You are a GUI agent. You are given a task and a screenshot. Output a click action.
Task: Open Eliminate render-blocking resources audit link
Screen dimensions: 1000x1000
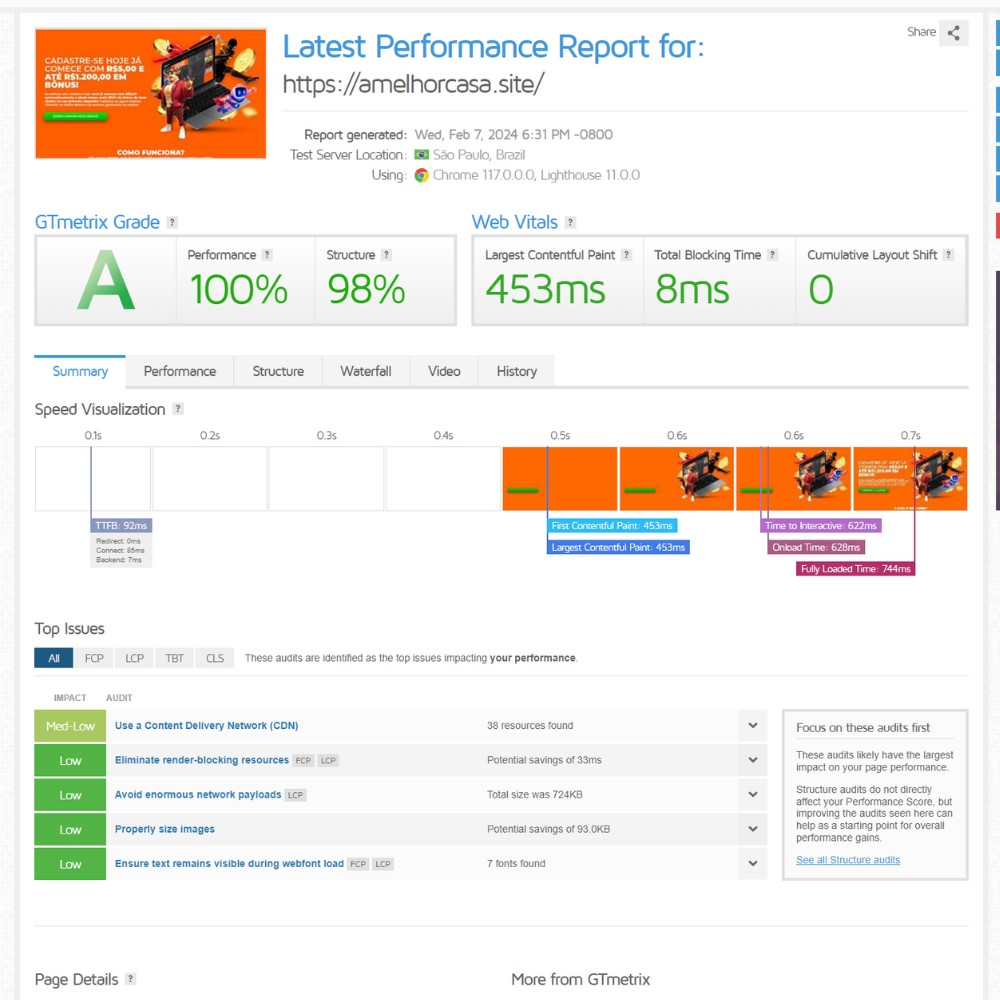tap(202, 760)
